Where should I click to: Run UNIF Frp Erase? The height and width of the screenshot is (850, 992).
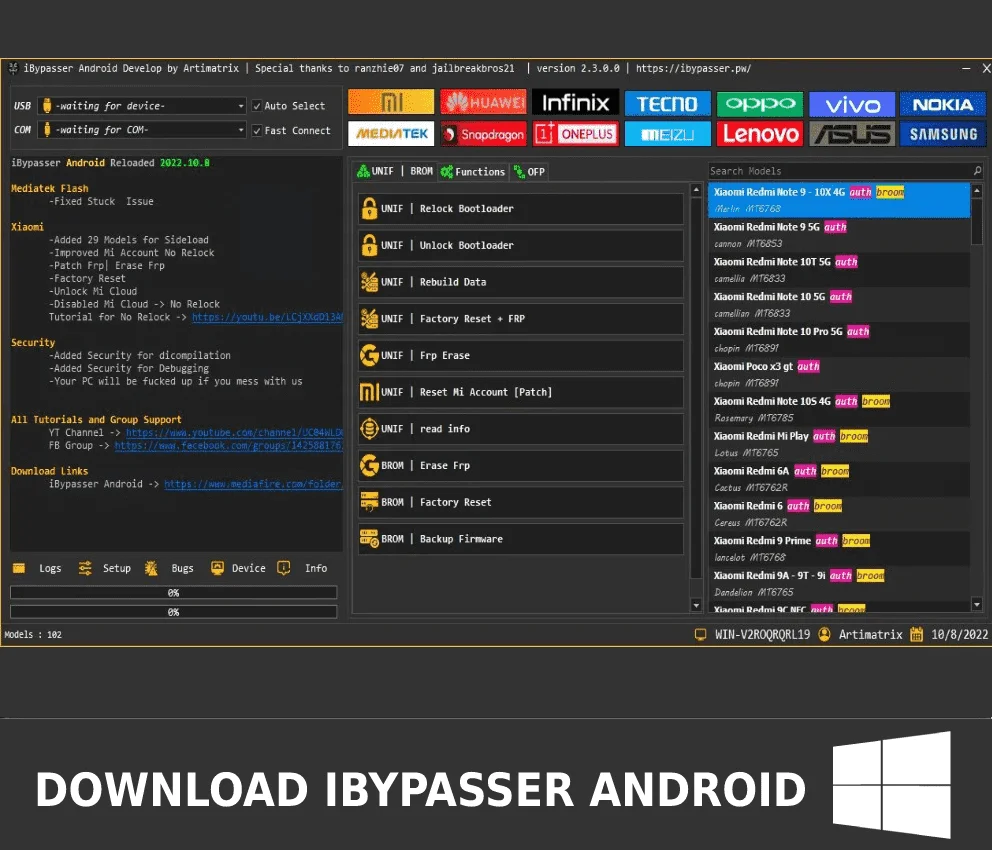(521, 355)
